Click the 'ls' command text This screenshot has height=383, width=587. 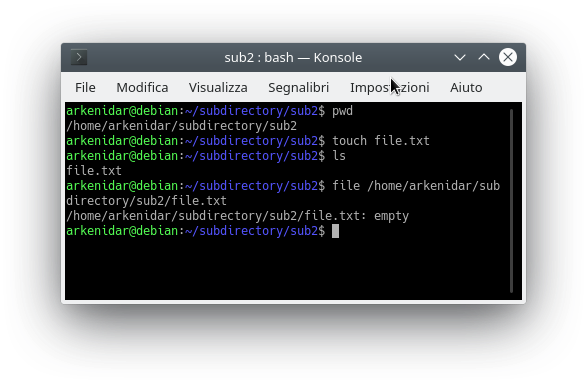click(x=339, y=156)
